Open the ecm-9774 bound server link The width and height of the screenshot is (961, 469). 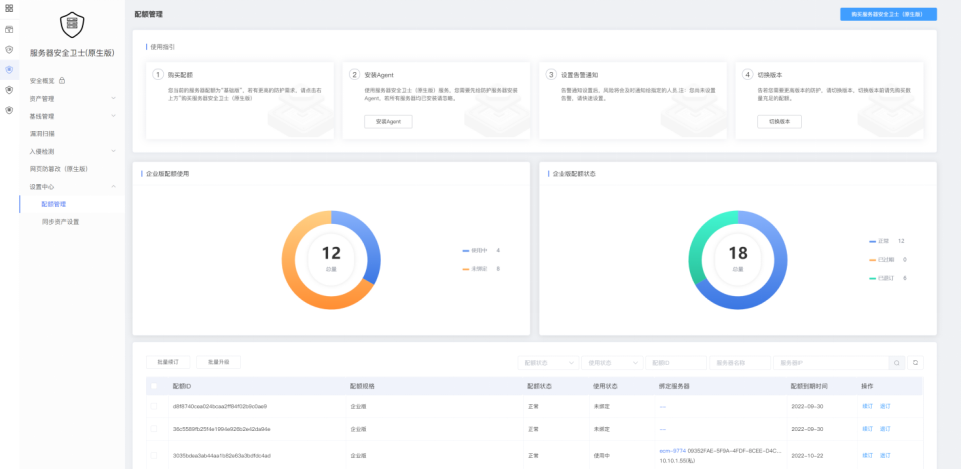click(x=672, y=451)
